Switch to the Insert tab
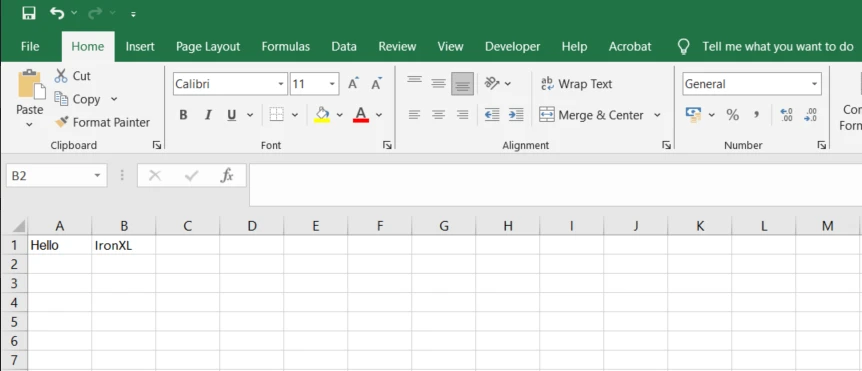Image resolution: width=862 pixels, height=371 pixels. point(140,47)
